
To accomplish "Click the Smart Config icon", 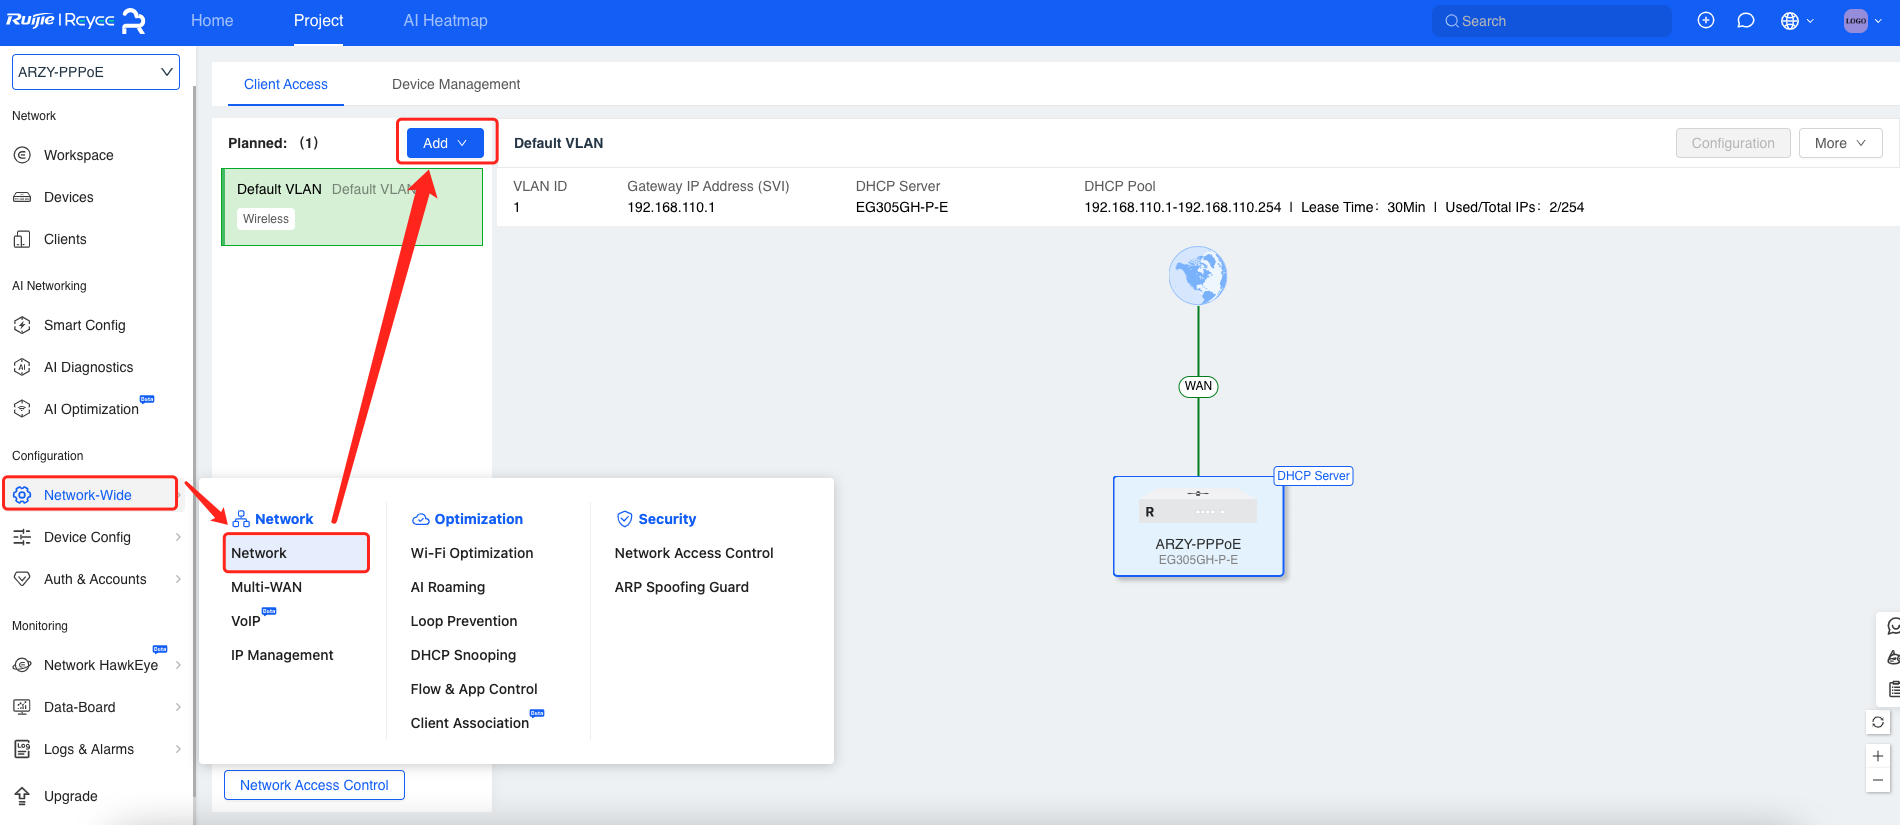I will click(22, 325).
